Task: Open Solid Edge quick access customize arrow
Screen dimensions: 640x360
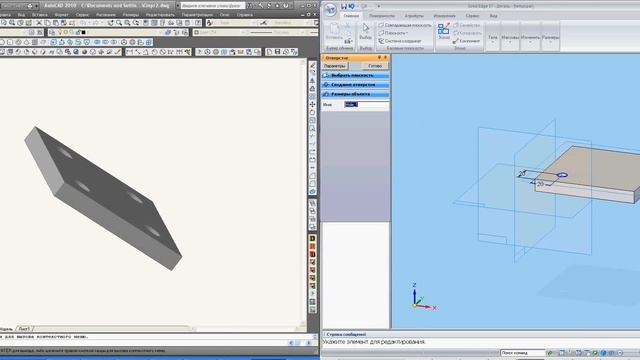Action: pyautogui.click(x=379, y=6)
